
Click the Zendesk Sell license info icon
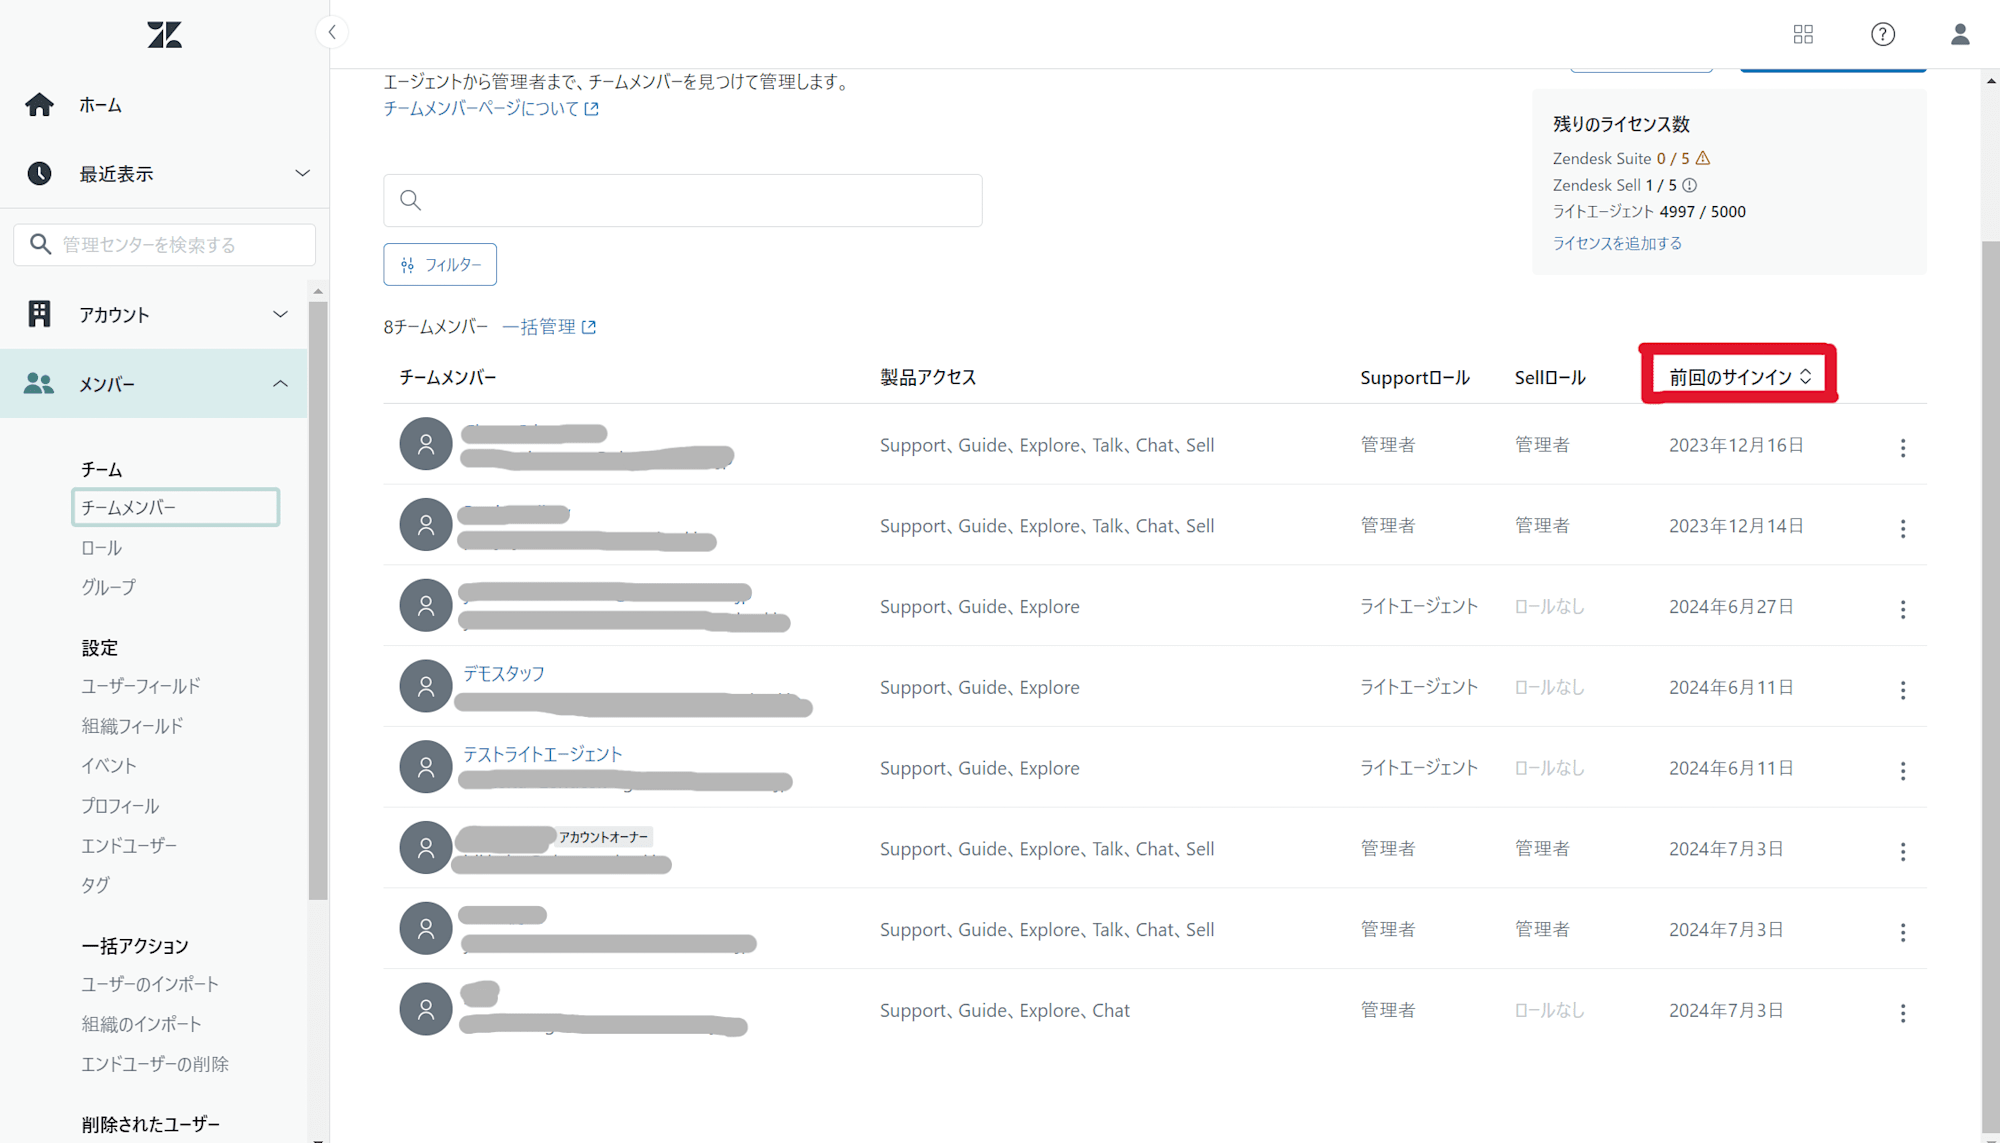tap(1690, 185)
